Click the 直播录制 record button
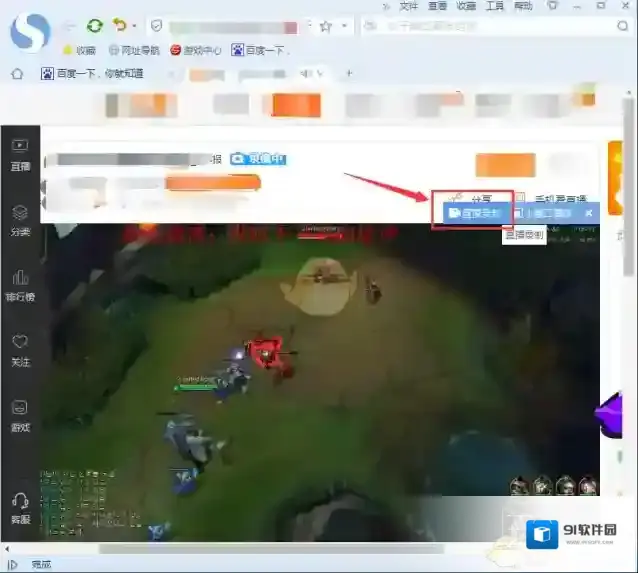Viewport: 638px width, 573px height. pos(473,213)
